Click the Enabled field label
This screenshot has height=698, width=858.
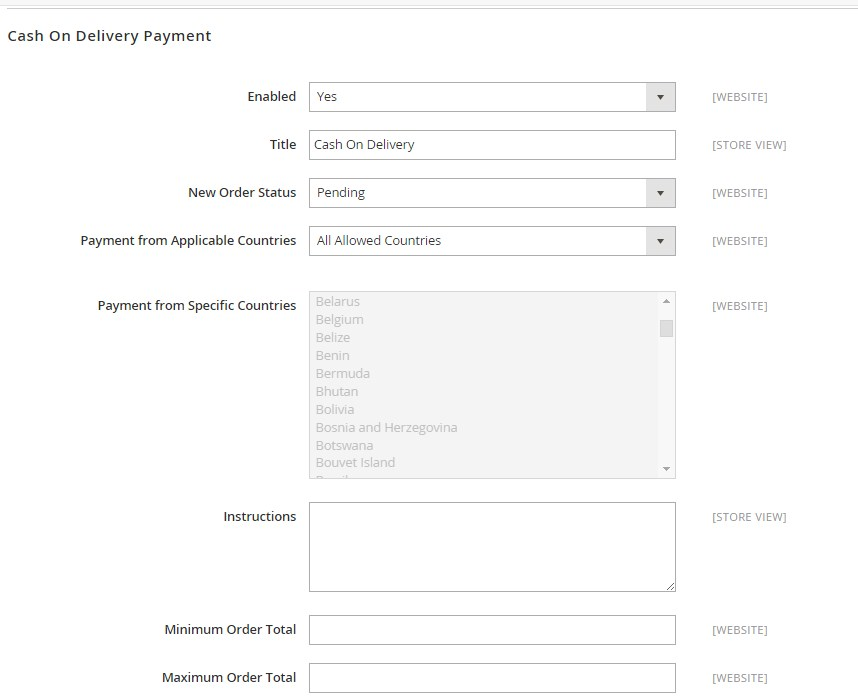[x=271, y=97]
